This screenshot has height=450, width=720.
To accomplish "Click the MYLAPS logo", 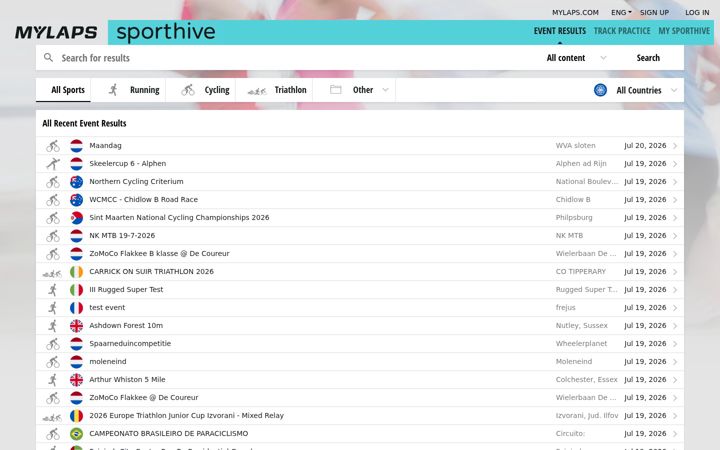I will (x=56, y=33).
